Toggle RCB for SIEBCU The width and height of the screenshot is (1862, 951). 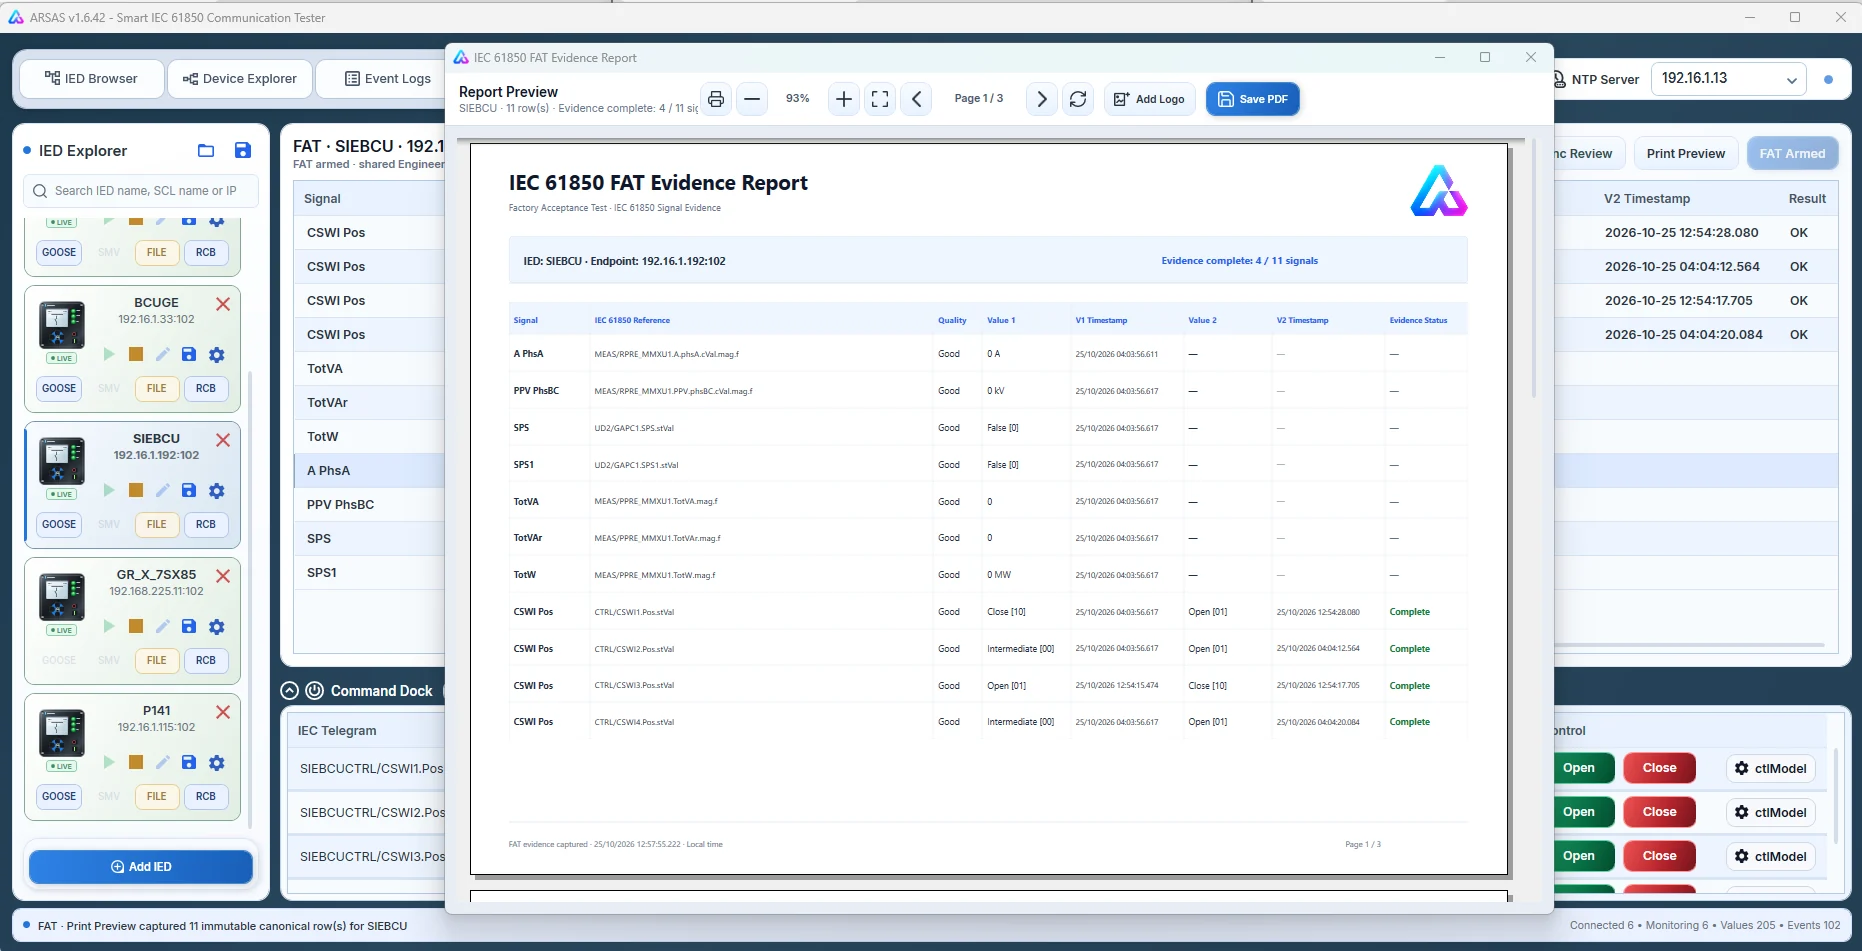point(206,524)
